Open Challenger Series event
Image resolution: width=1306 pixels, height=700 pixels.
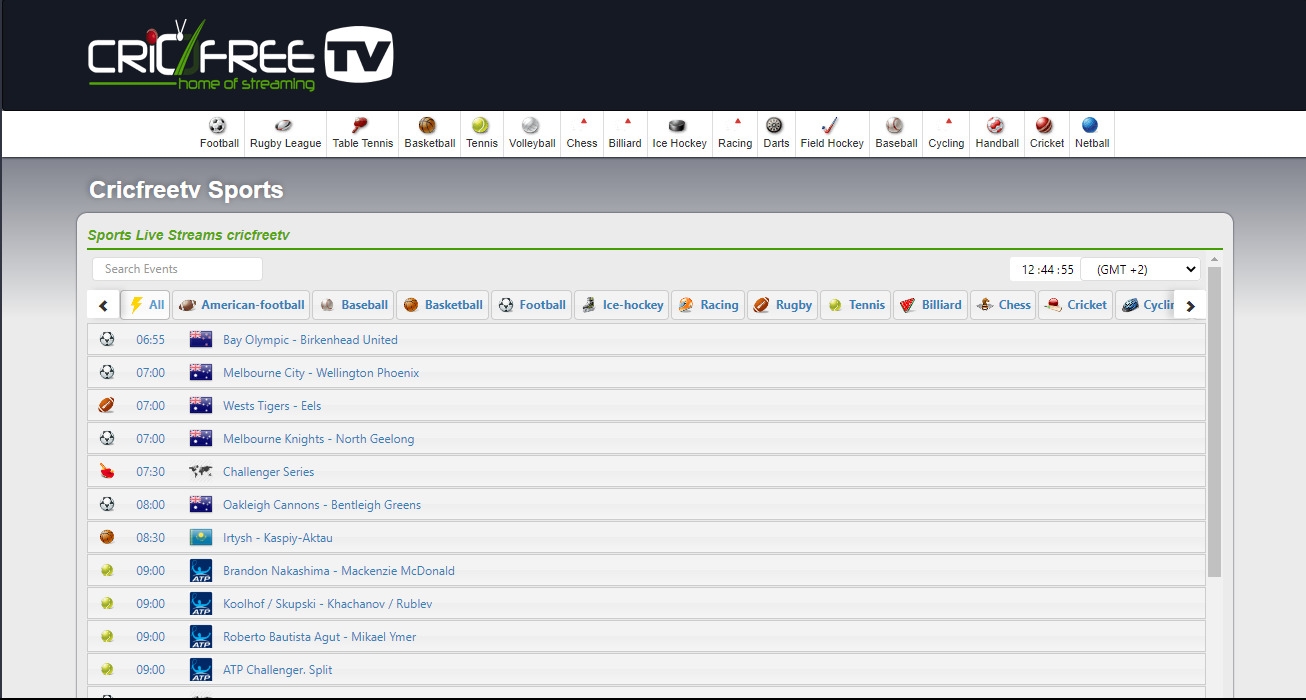click(268, 472)
